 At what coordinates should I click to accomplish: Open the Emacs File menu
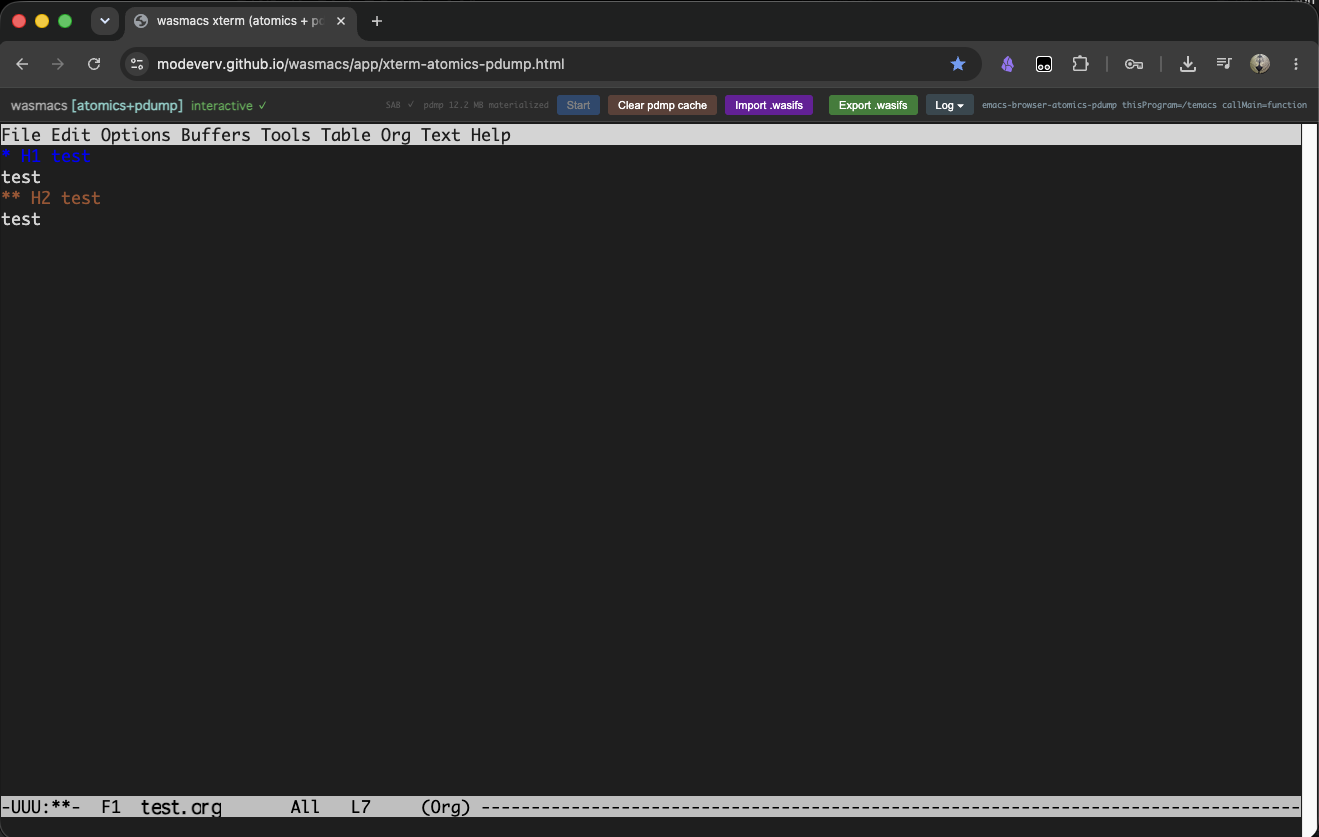coord(21,135)
